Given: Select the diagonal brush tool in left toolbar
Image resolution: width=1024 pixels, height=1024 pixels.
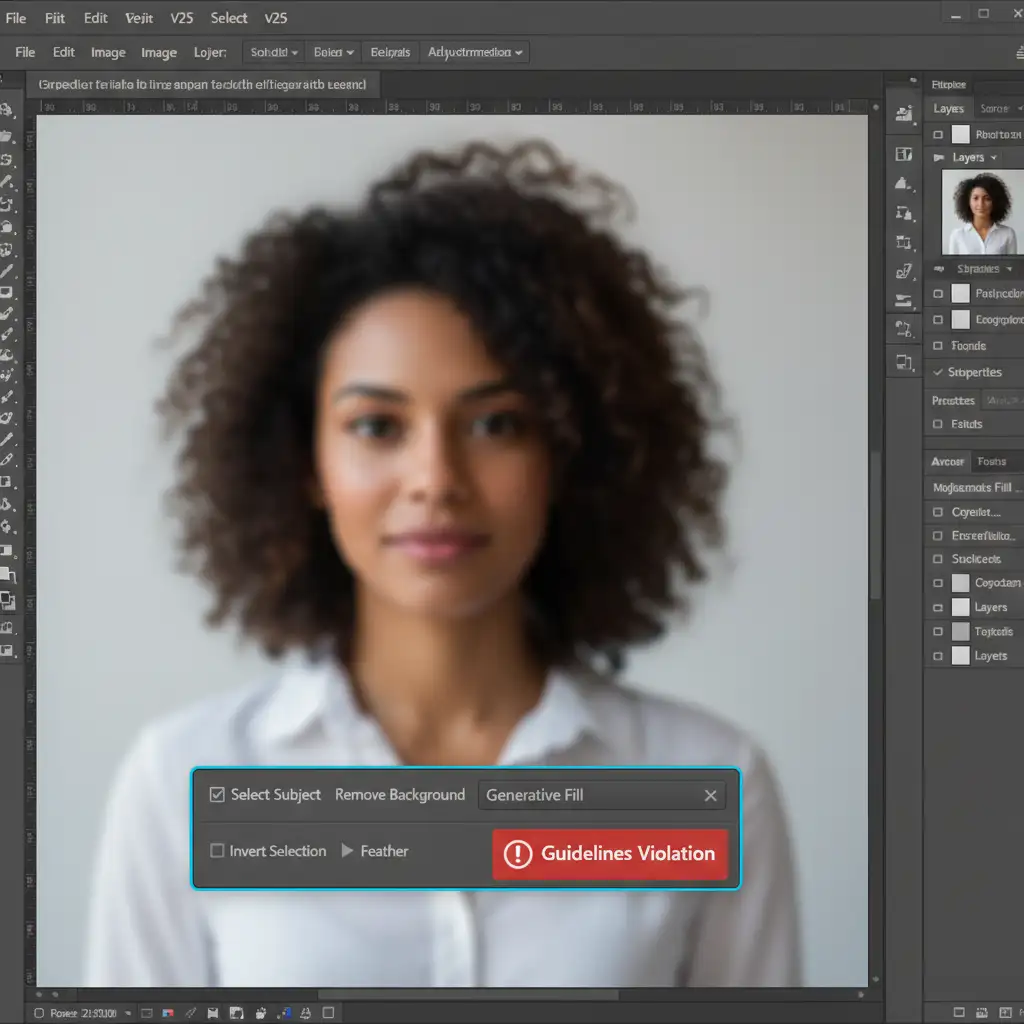Looking at the screenshot, I should pyautogui.click(x=7, y=271).
